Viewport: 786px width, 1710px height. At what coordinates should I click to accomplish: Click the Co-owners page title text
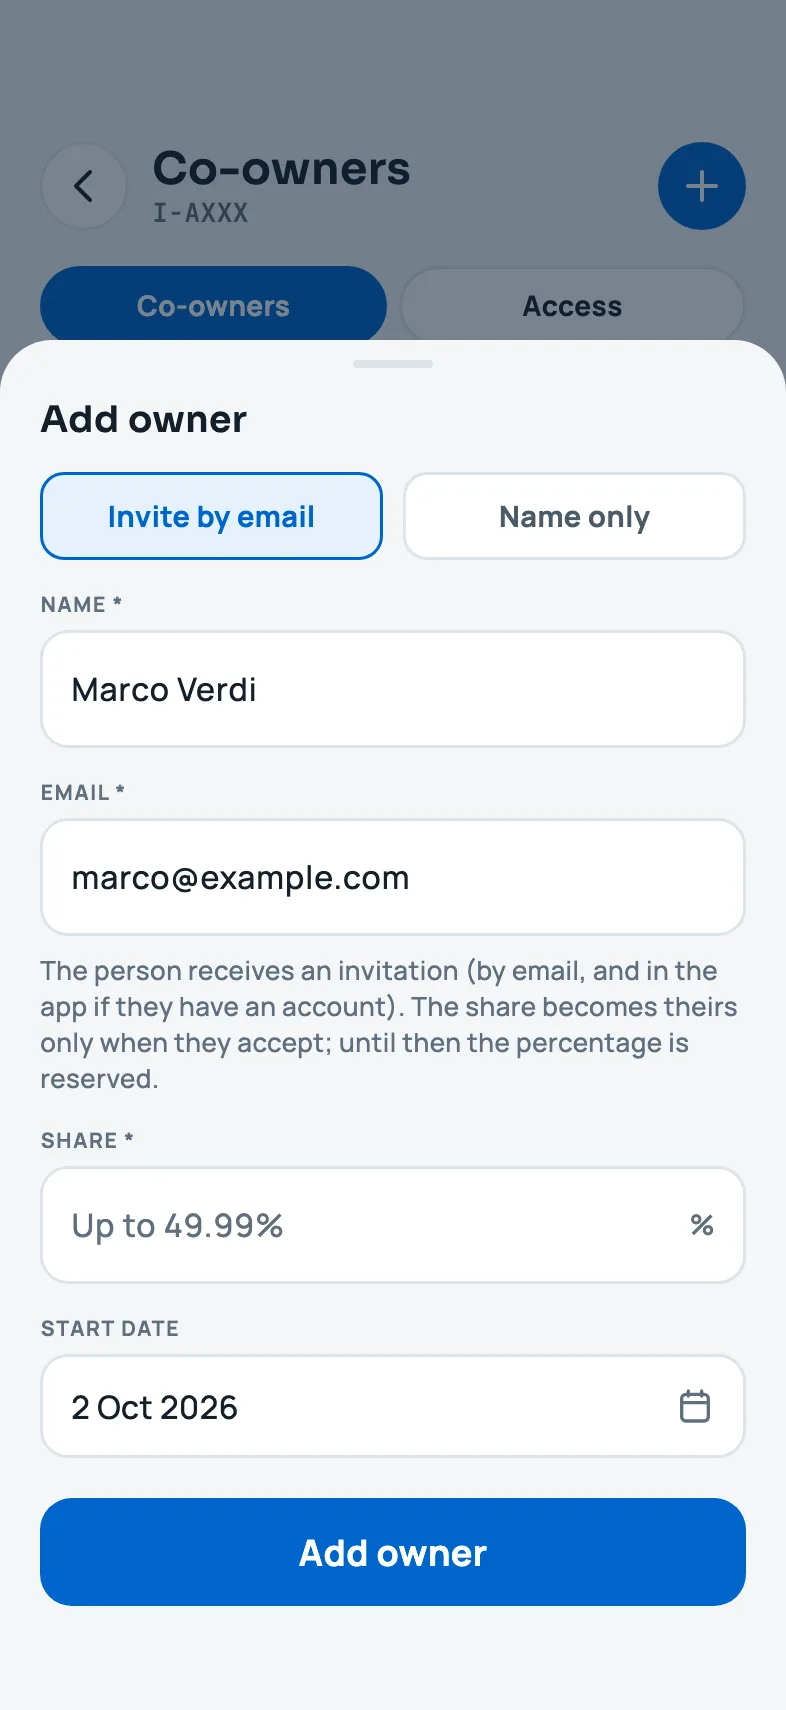(x=281, y=168)
